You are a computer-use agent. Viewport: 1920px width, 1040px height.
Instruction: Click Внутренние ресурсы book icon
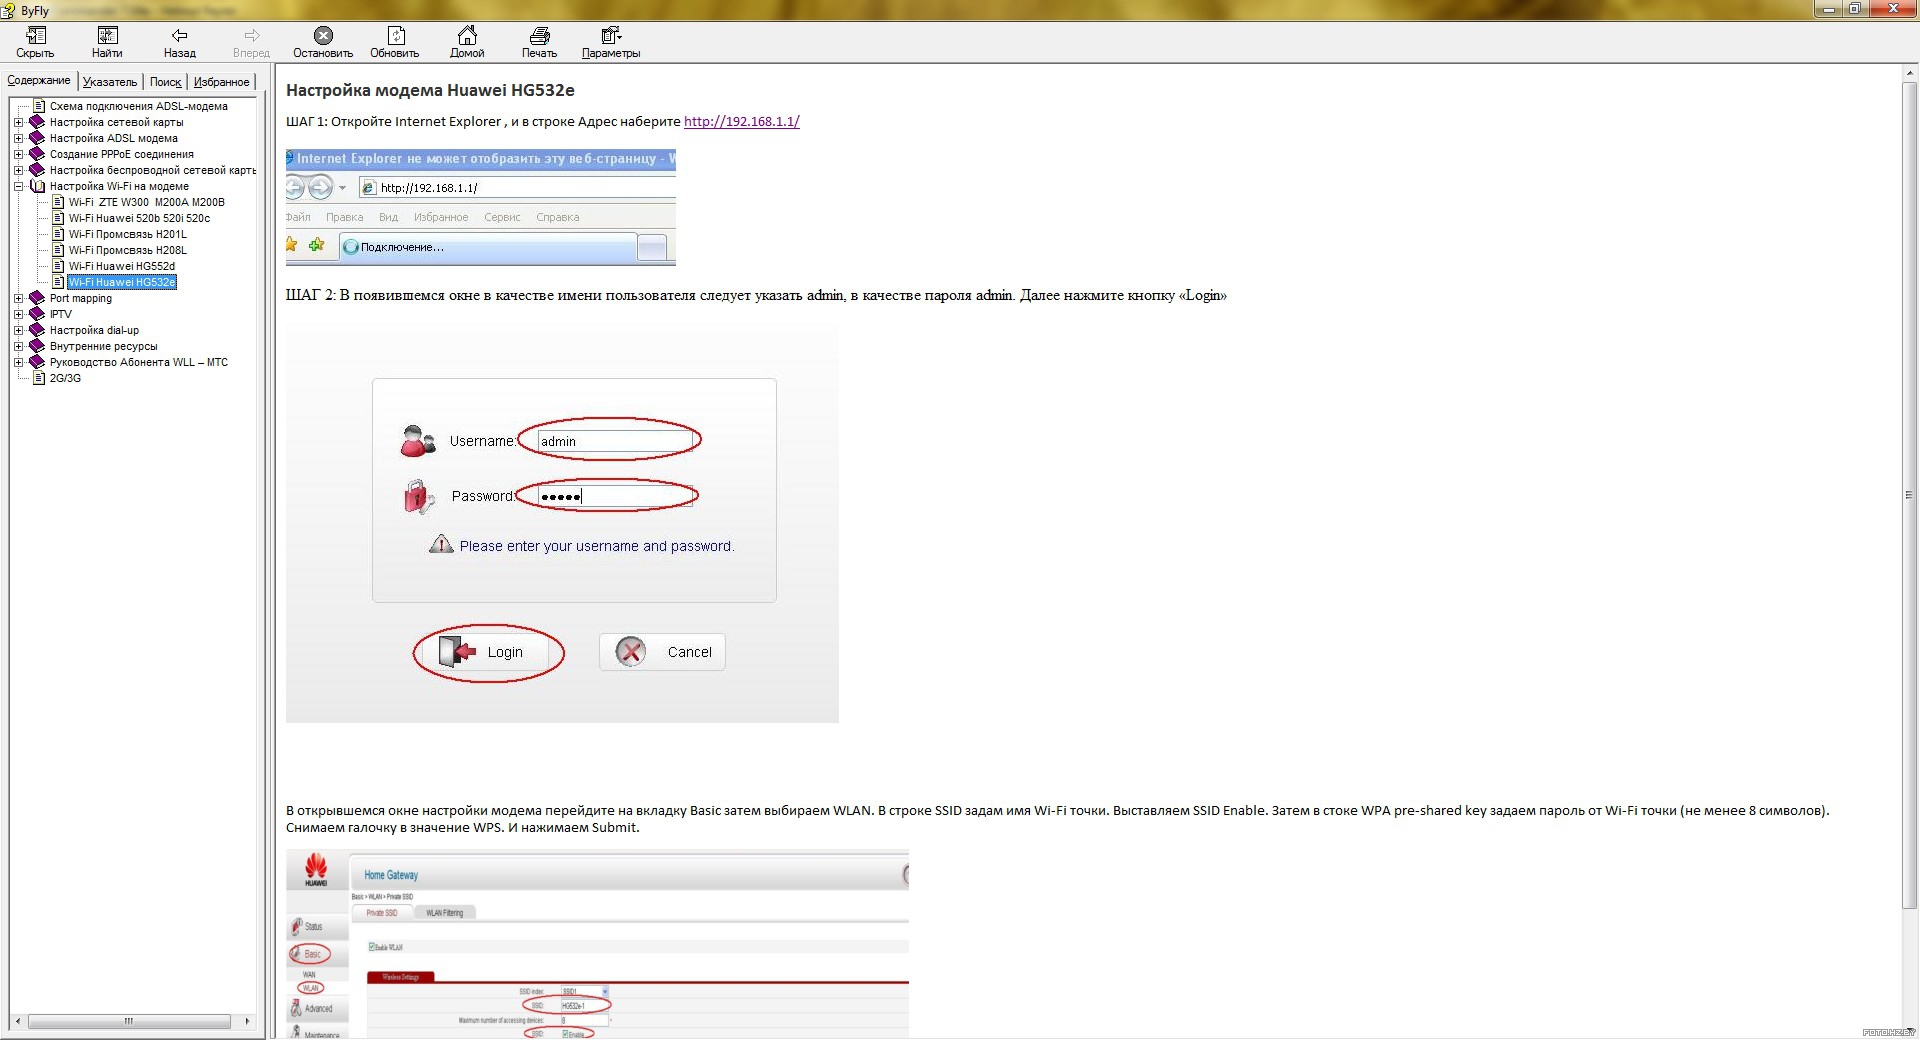[37, 346]
